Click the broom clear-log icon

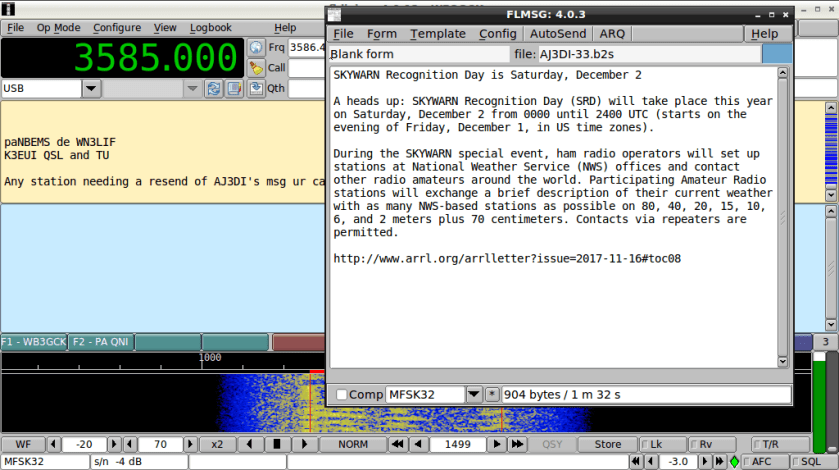point(256,68)
